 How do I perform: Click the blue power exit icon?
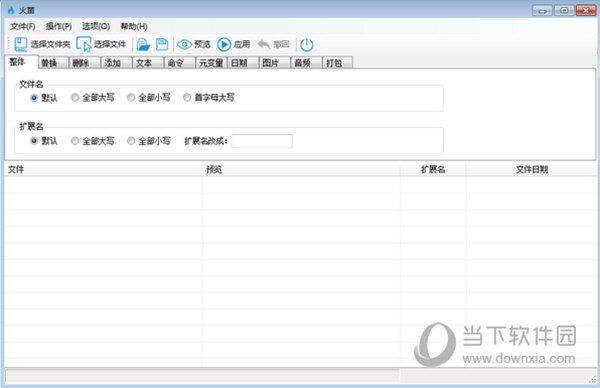(307, 44)
